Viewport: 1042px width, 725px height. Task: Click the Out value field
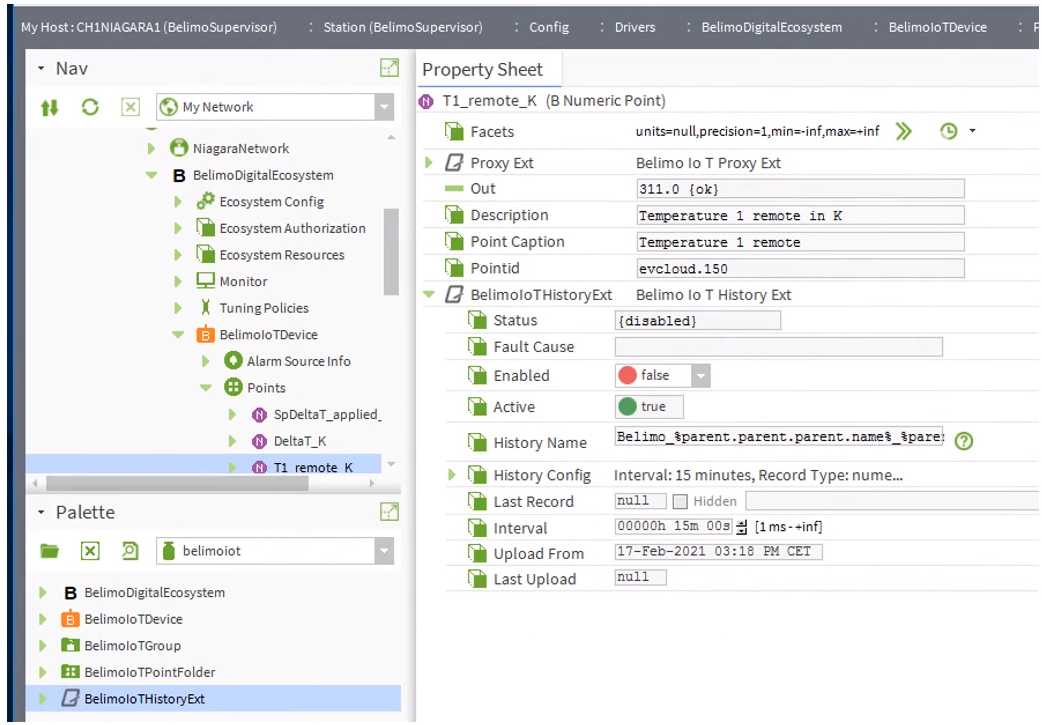coord(800,189)
